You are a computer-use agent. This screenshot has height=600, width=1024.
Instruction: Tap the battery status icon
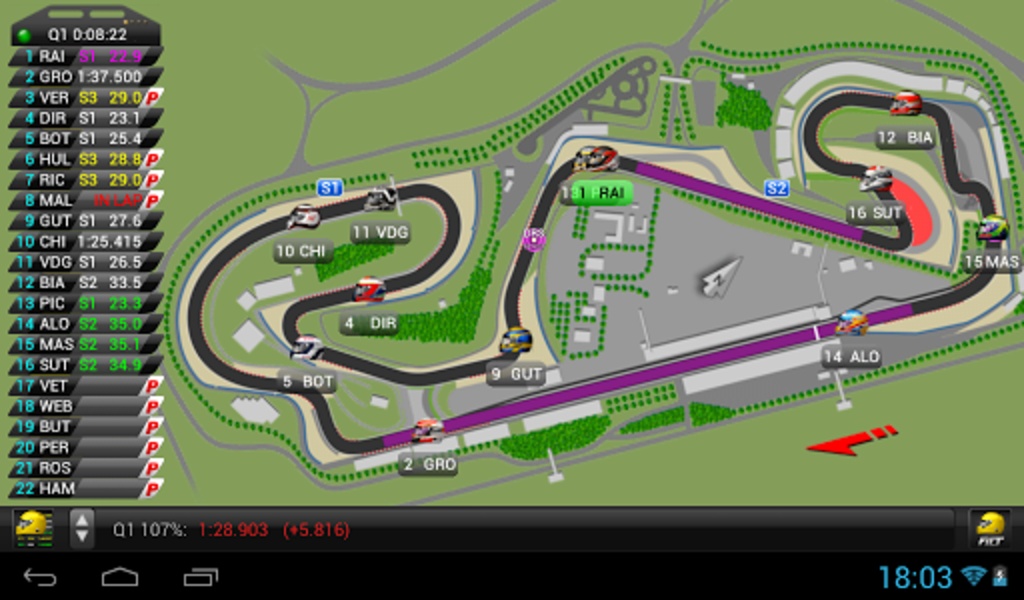(x=1000, y=576)
